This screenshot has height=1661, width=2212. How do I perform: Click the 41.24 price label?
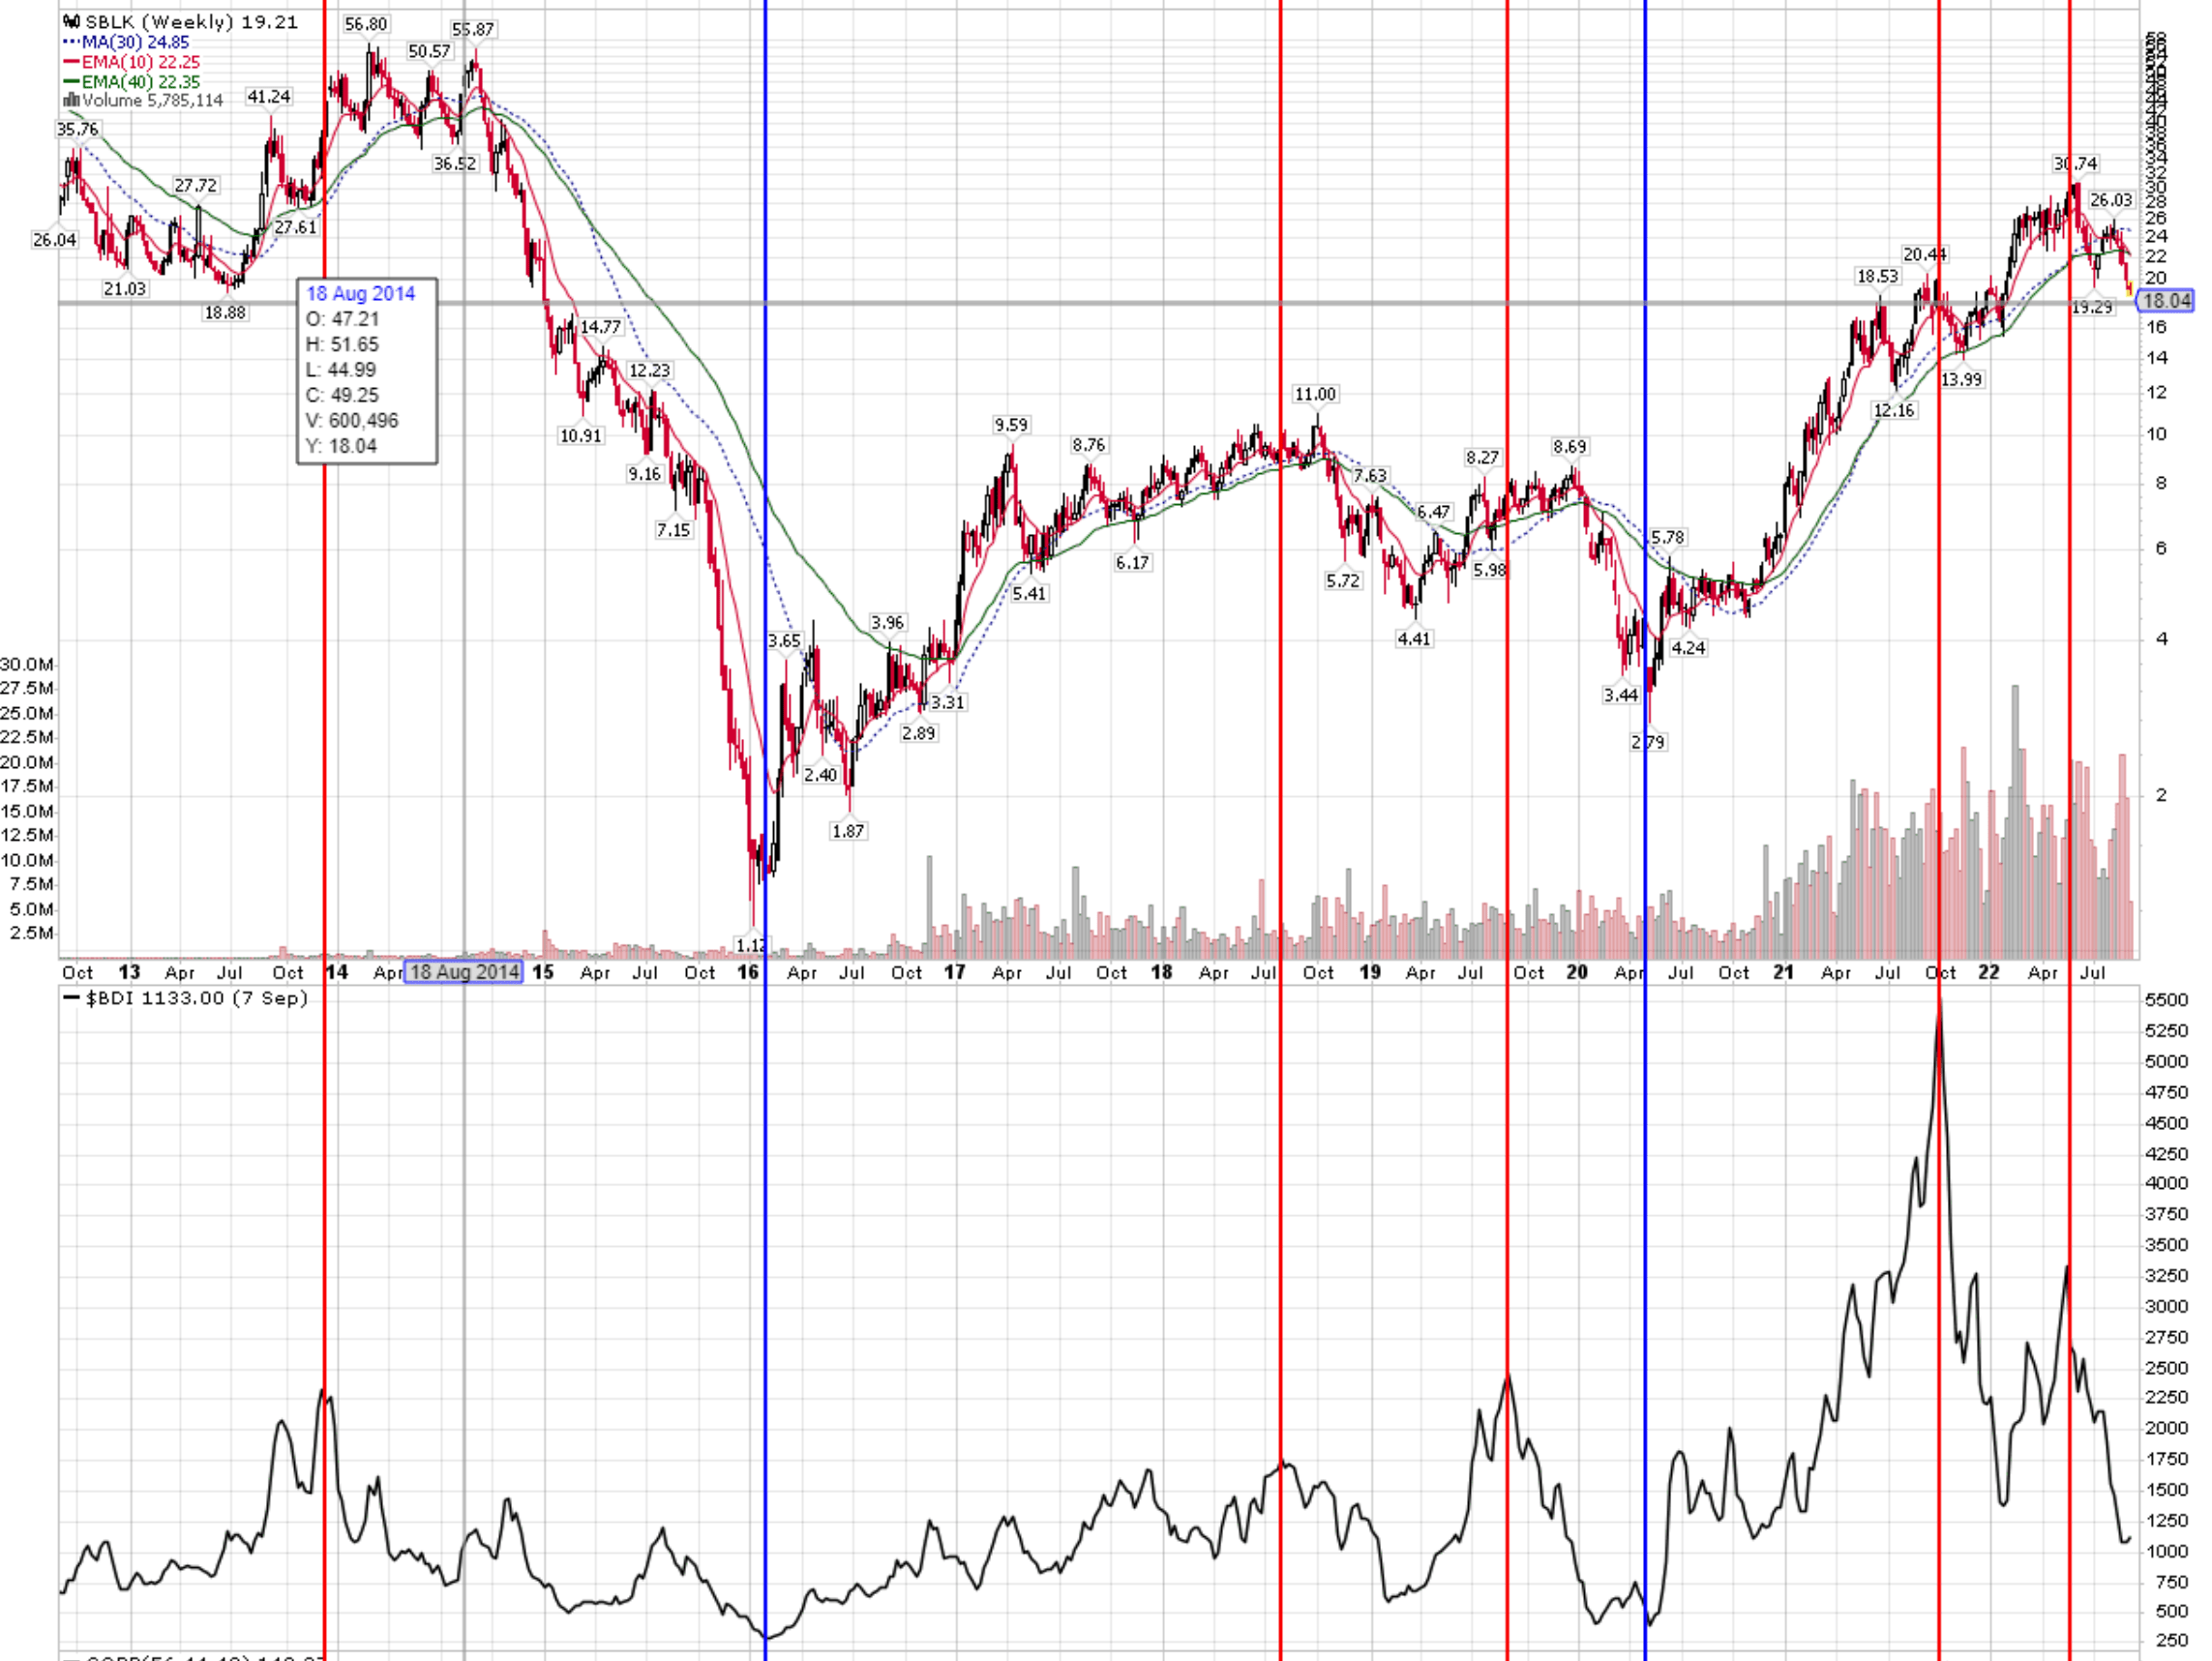click(x=269, y=97)
